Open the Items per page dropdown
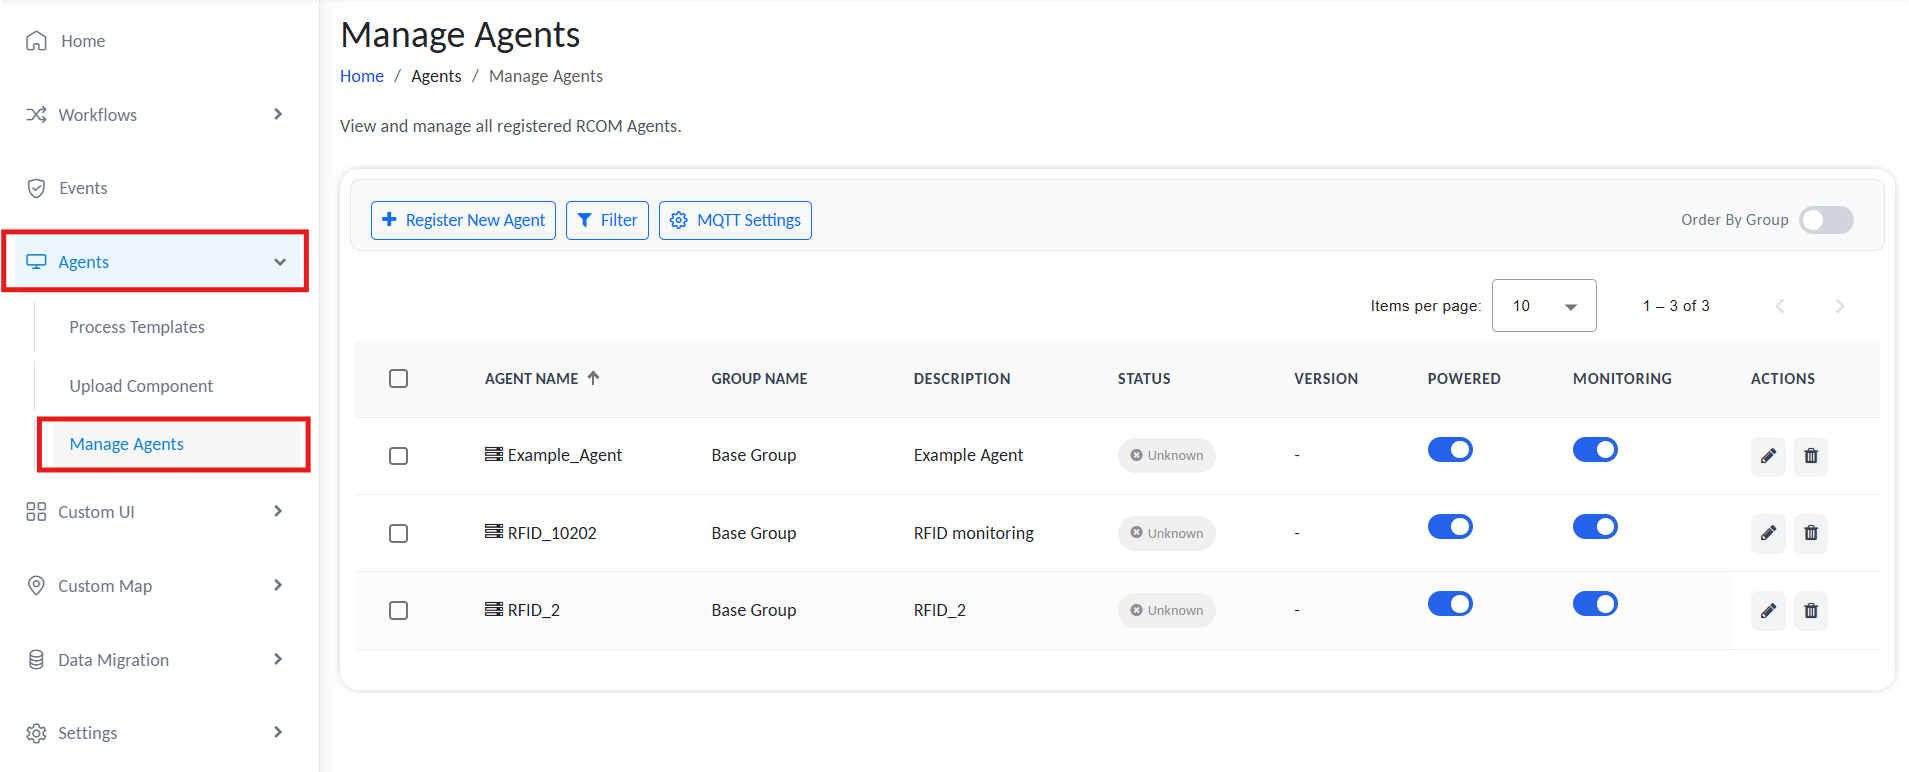 pyautogui.click(x=1543, y=306)
